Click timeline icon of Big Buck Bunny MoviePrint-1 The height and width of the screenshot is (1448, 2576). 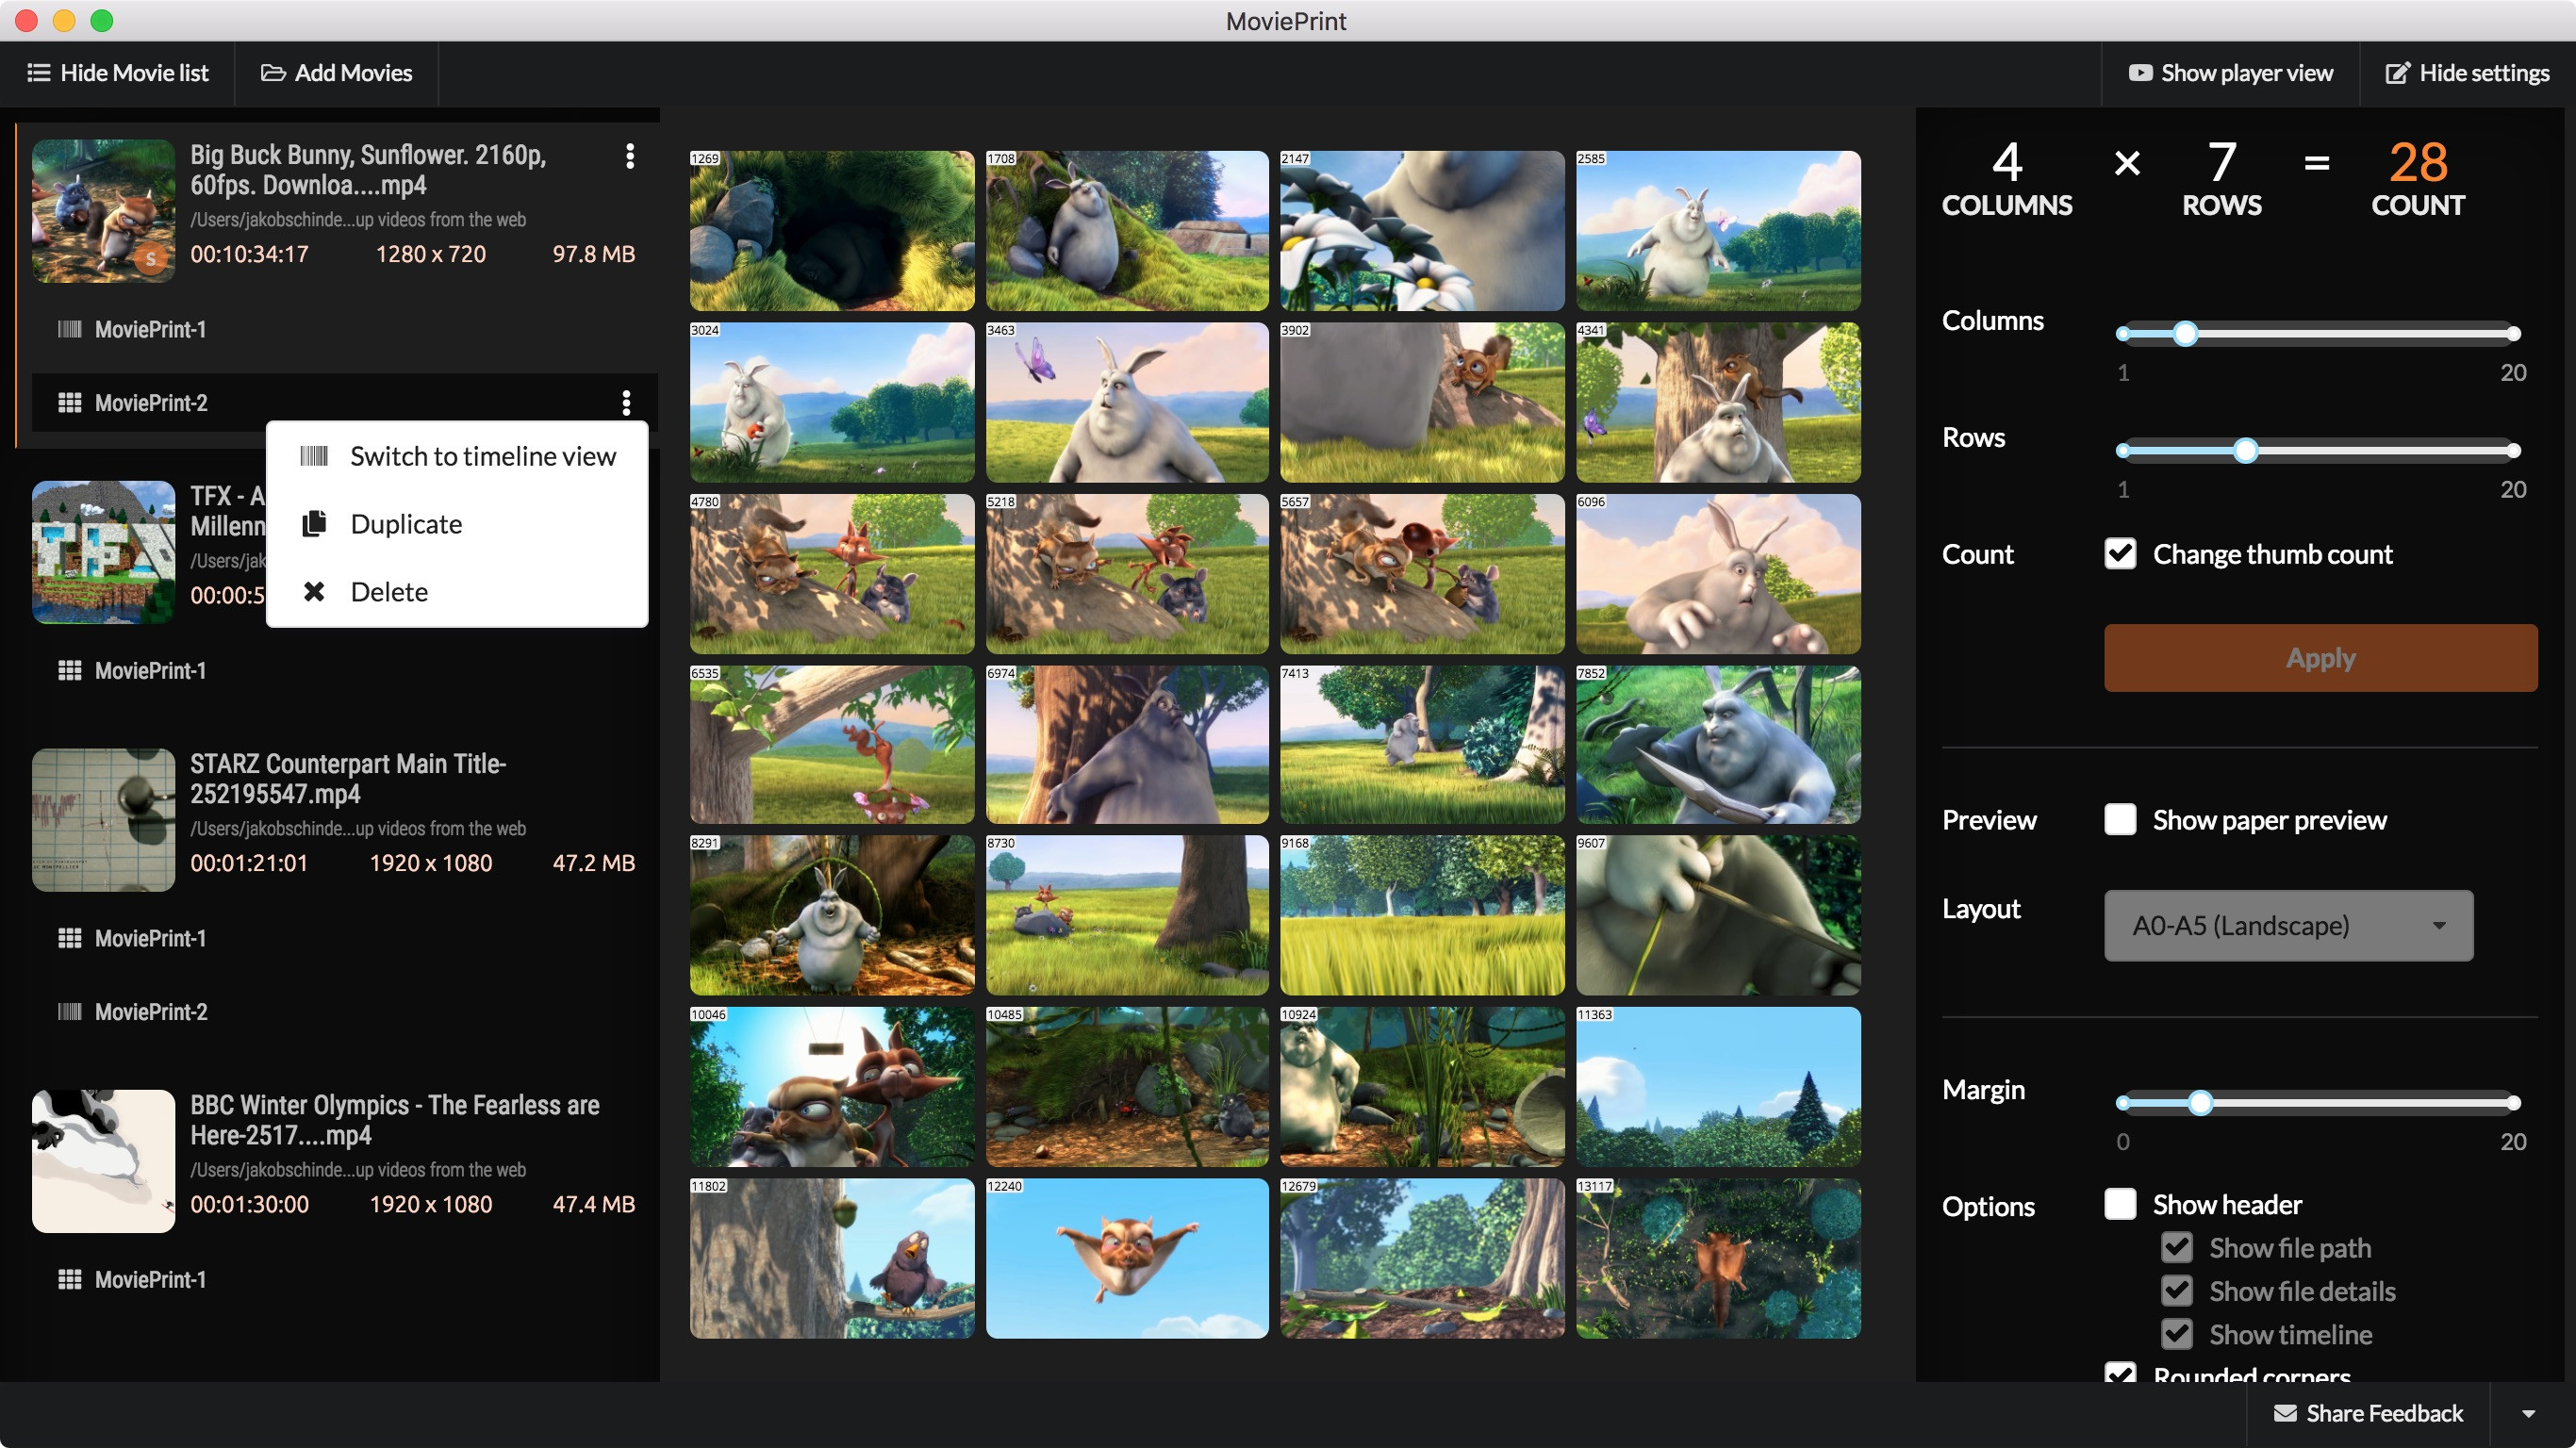click(x=69, y=329)
